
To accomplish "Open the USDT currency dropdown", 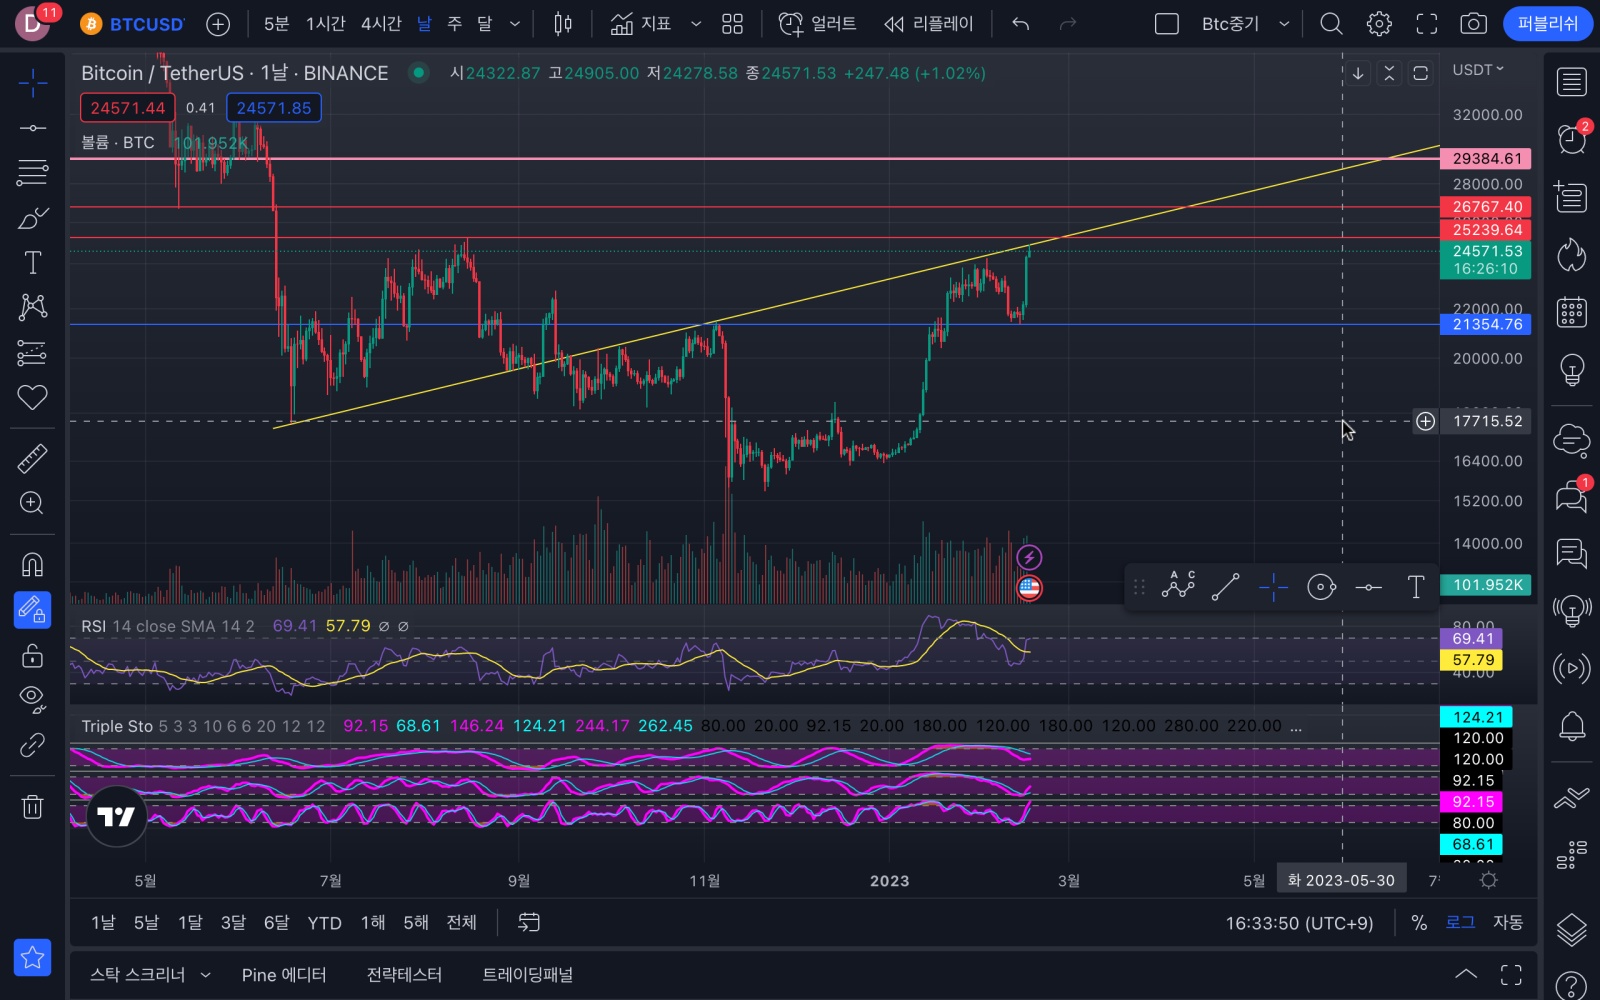I will (1478, 70).
